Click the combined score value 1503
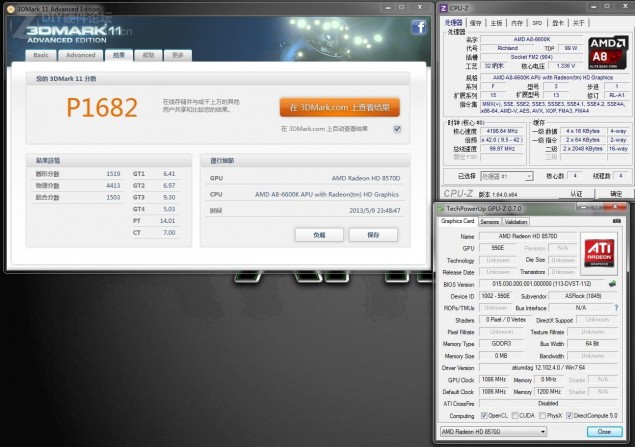The width and height of the screenshot is (635, 447). (x=113, y=197)
